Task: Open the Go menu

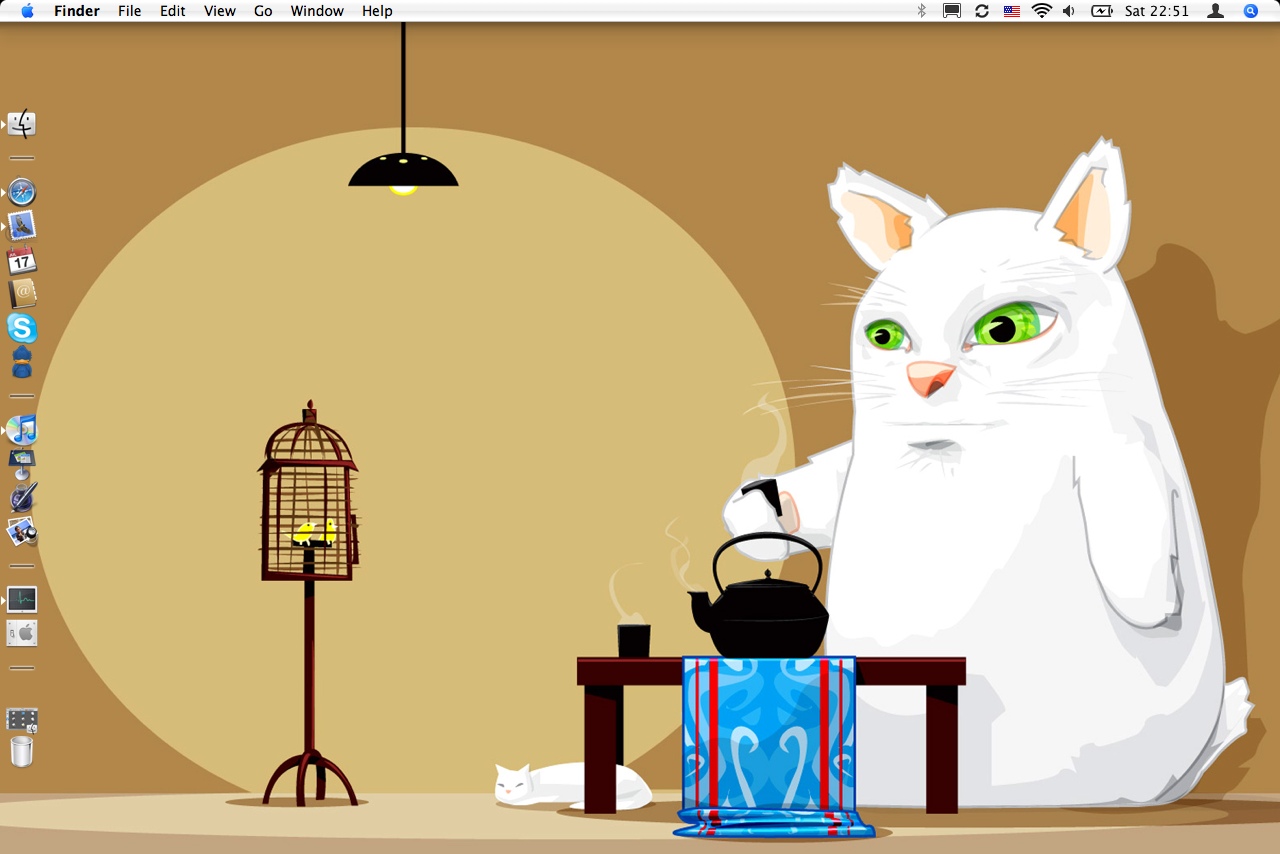Action: pos(263,11)
